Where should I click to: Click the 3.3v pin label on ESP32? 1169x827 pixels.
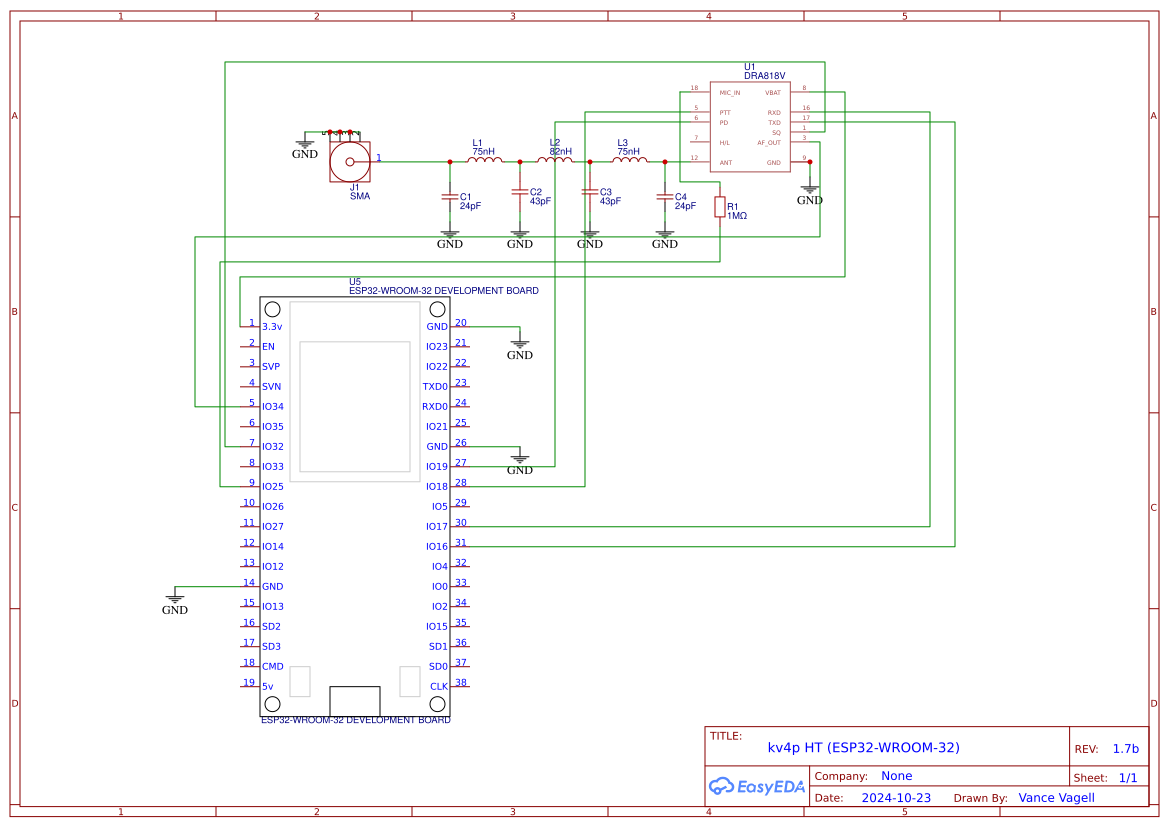(x=272, y=327)
